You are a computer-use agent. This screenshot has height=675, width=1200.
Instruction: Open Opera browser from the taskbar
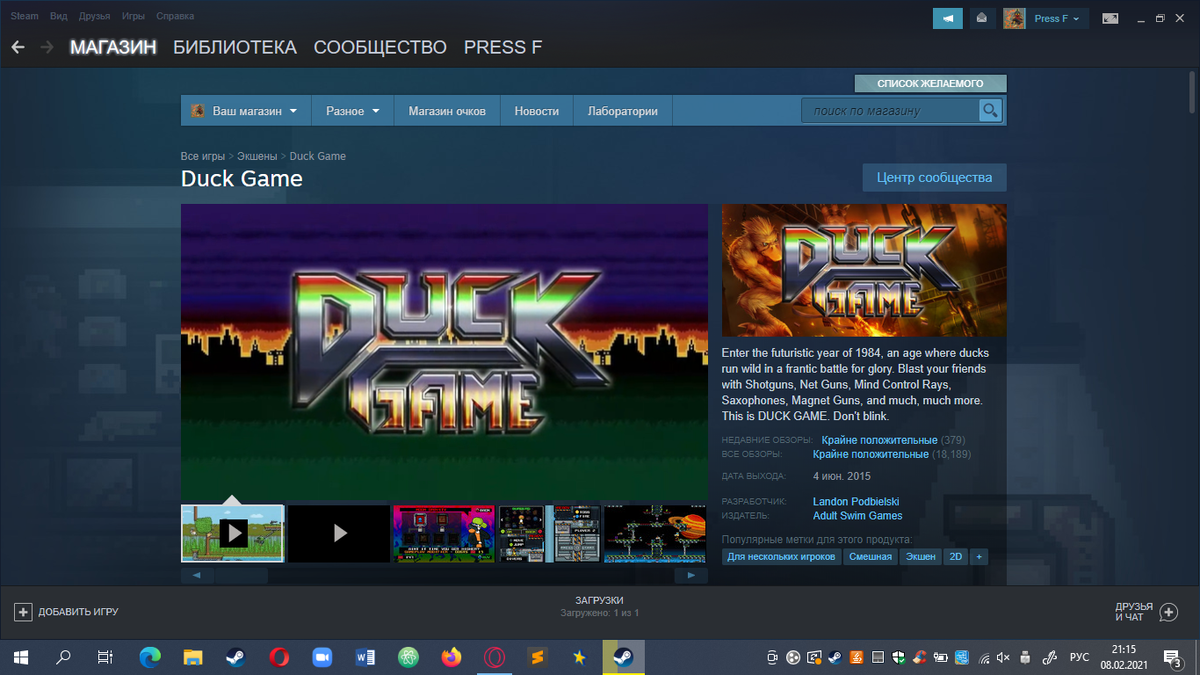(x=279, y=657)
